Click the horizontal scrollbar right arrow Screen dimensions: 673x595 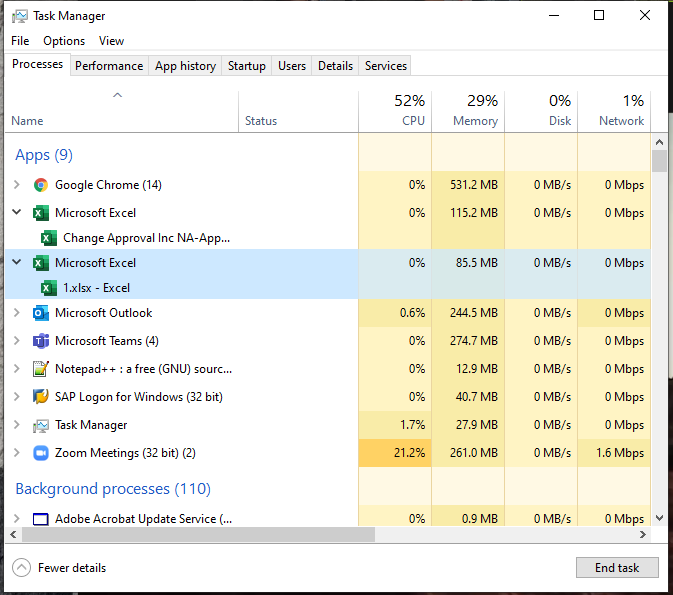pos(643,534)
